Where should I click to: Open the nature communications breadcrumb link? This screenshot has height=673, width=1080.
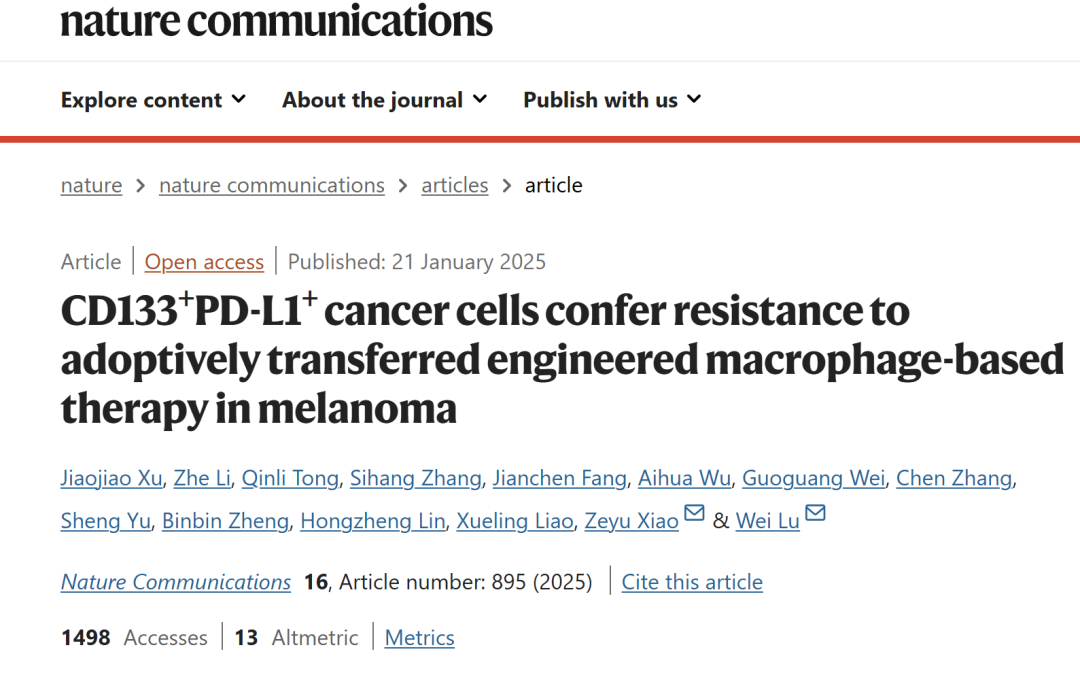[272, 185]
